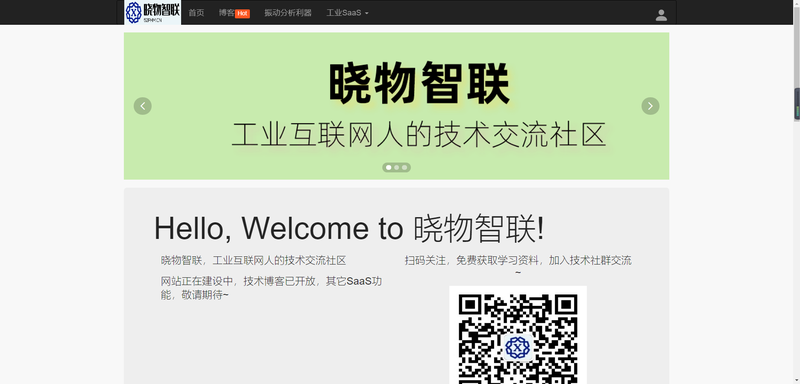Click text 扫码关注，免费获取学习资料
The image size is (800, 384).
click(x=472, y=261)
